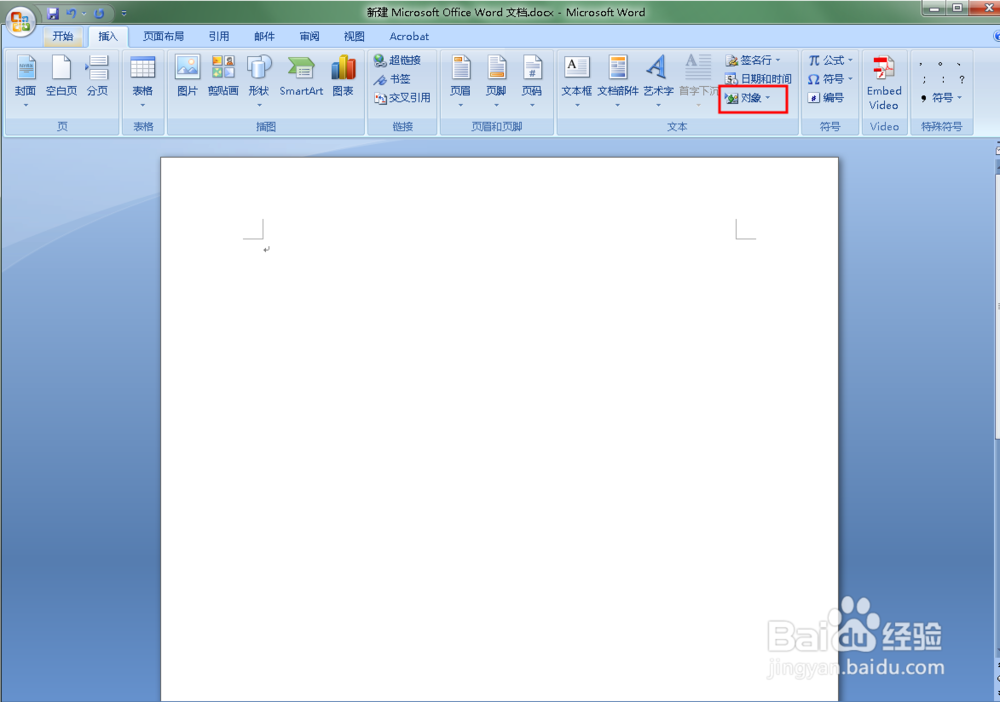The image size is (1000, 702).
Task: Create a cross-reference with 交叉引用
Action: [x=403, y=97]
